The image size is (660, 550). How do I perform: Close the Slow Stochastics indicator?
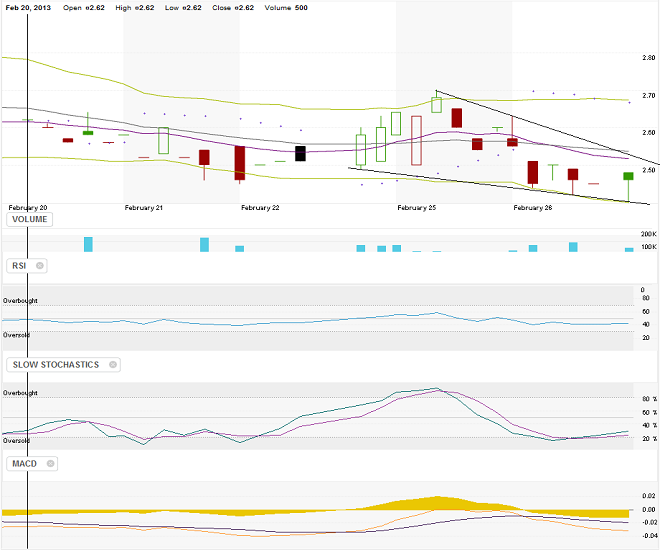click(x=111, y=365)
